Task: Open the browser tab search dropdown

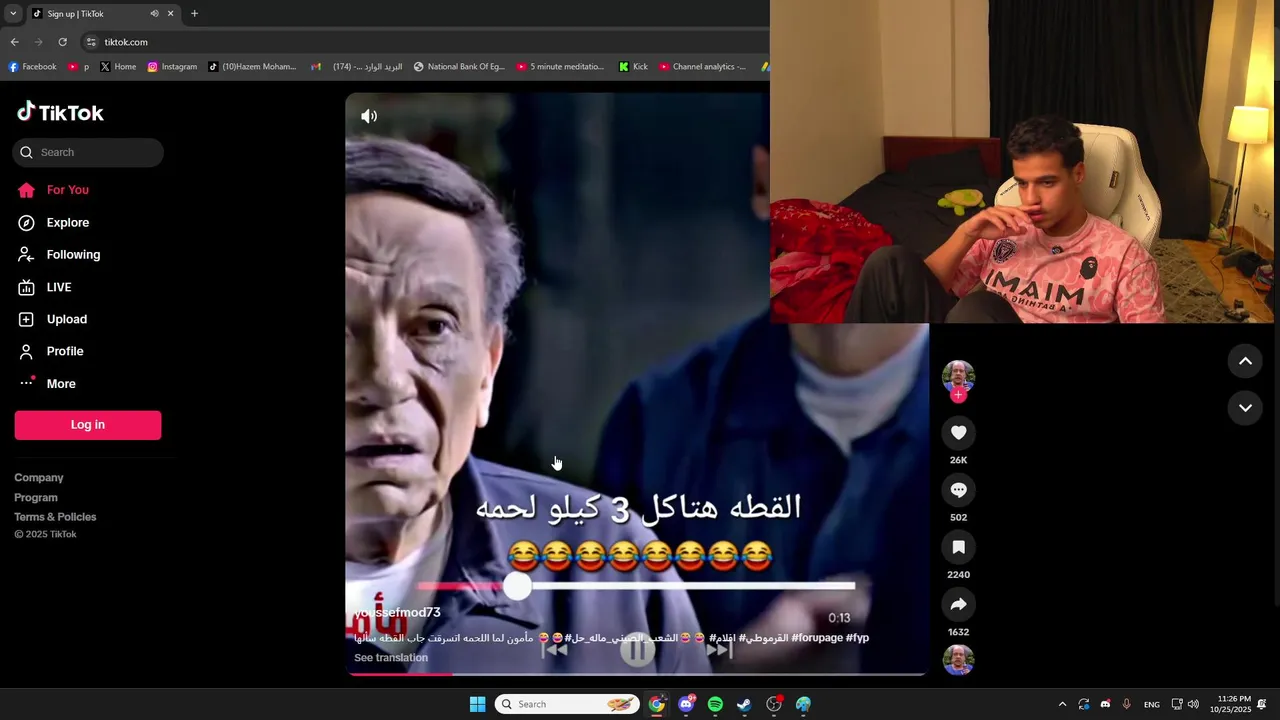Action: tap(13, 13)
